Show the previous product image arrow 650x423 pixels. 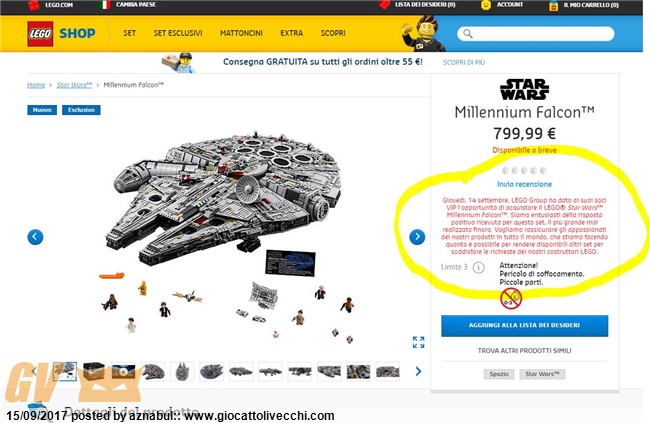(35, 237)
